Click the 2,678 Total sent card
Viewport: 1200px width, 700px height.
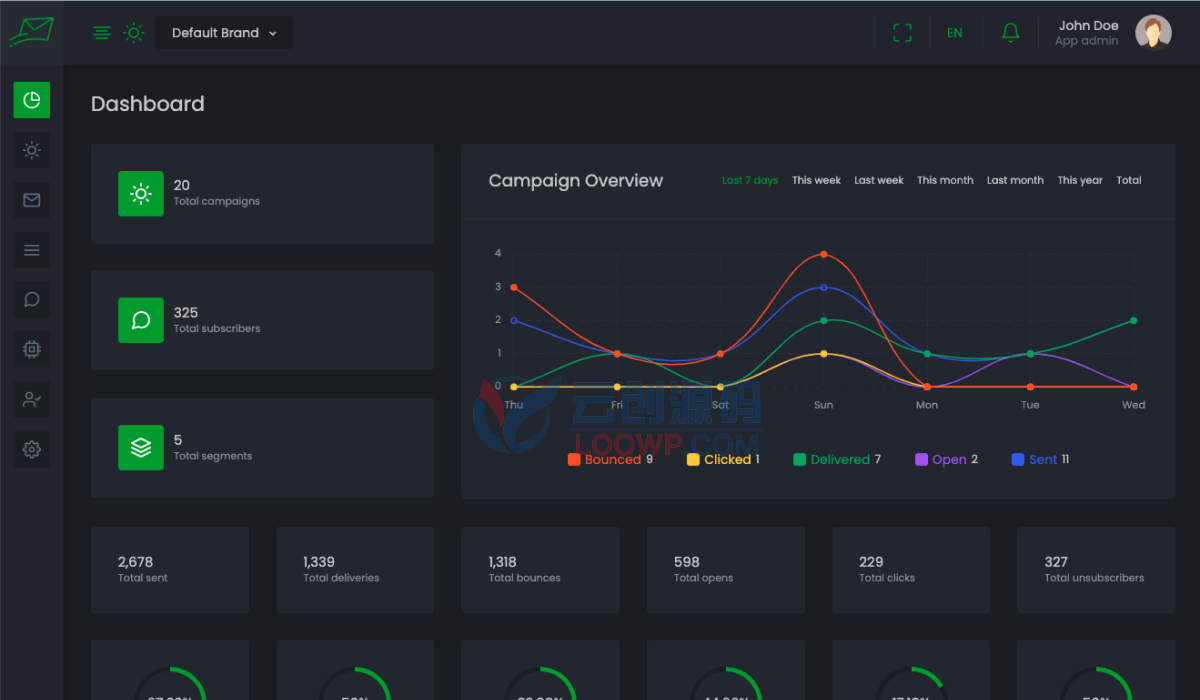pos(170,570)
